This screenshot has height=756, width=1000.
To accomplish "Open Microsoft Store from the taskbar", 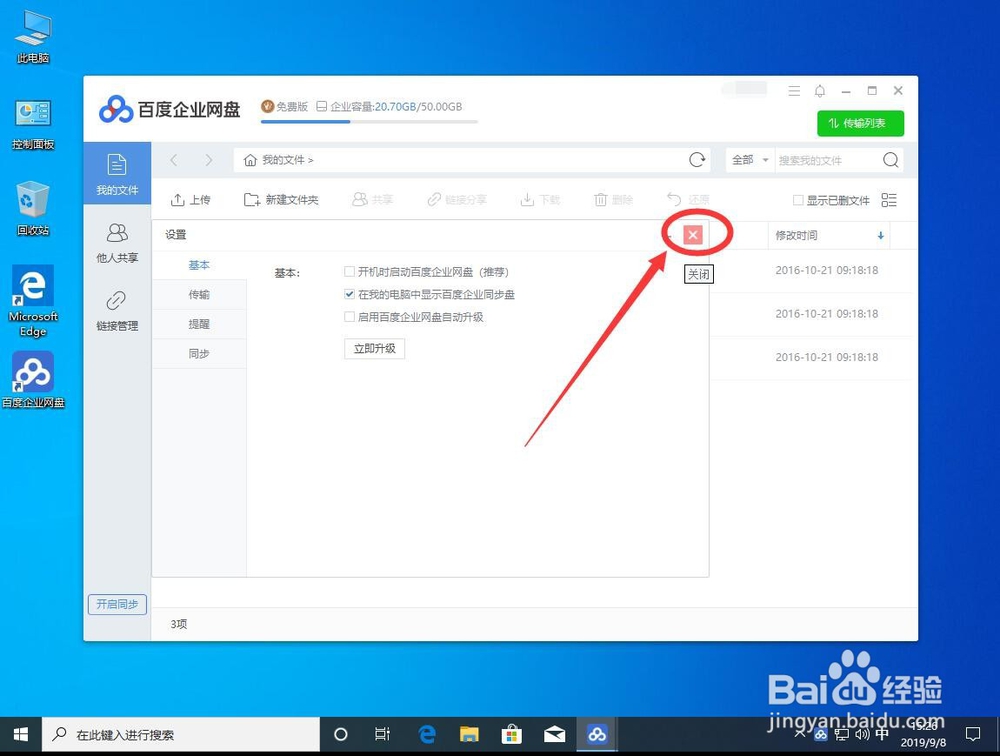I will pos(511,734).
